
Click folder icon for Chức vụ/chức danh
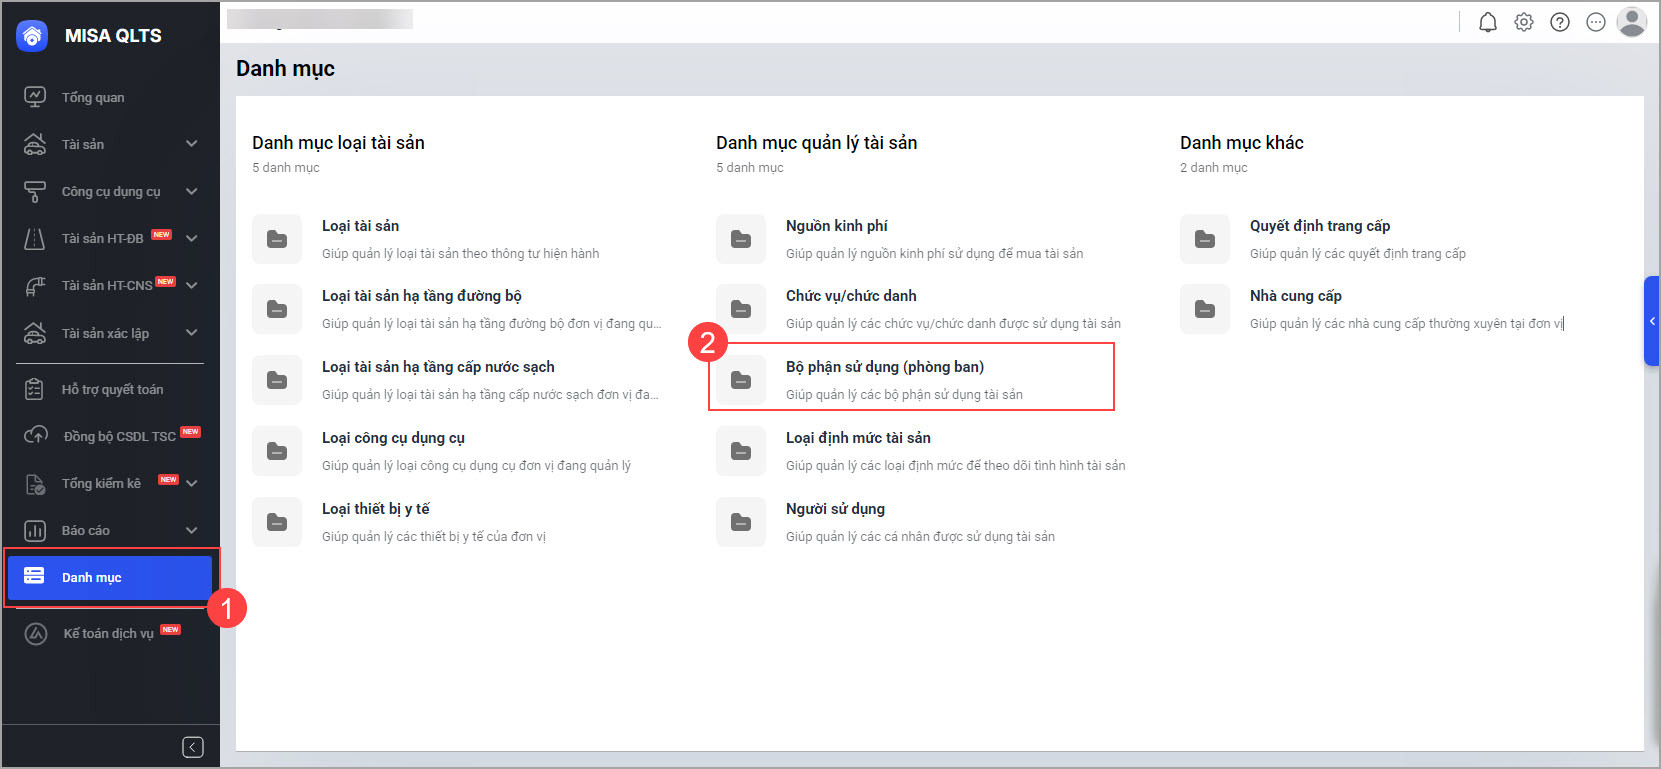tap(741, 309)
